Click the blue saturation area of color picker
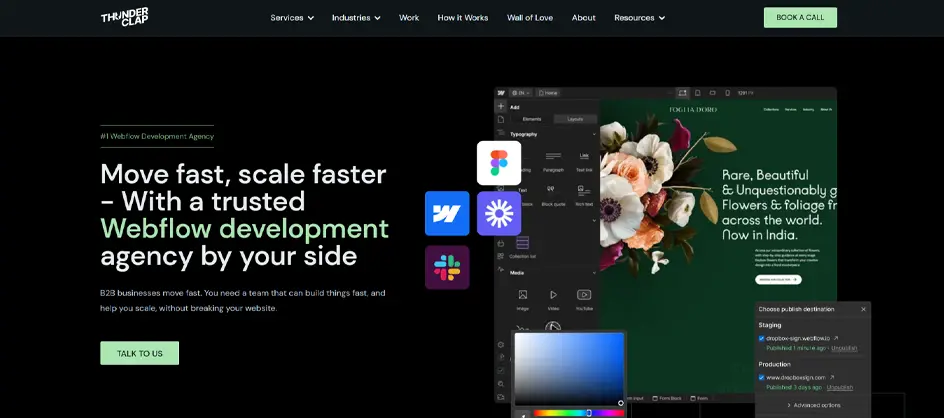This screenshot has height=418, width=944. pos(569,369)
